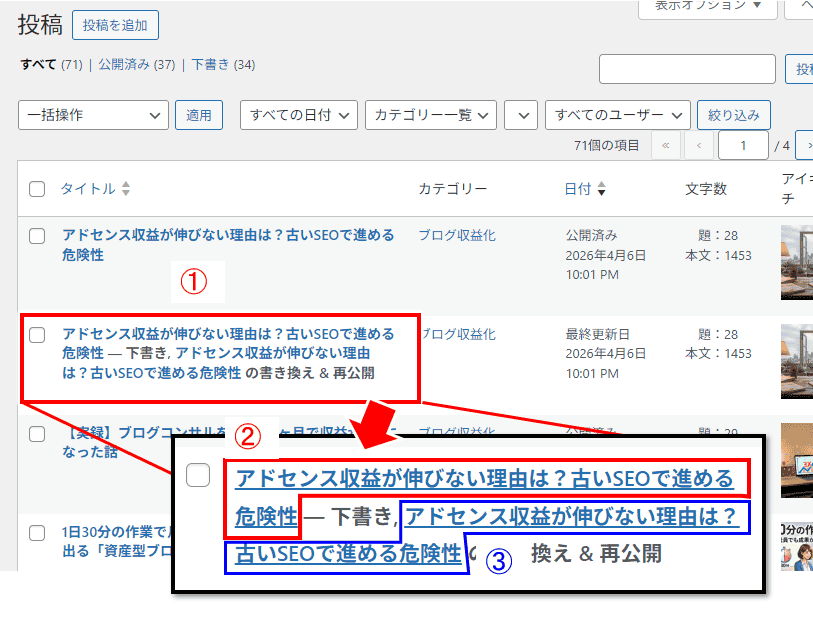Click the previous page ‹ arrow
This screenshot has width=813, height=618.
699,145
